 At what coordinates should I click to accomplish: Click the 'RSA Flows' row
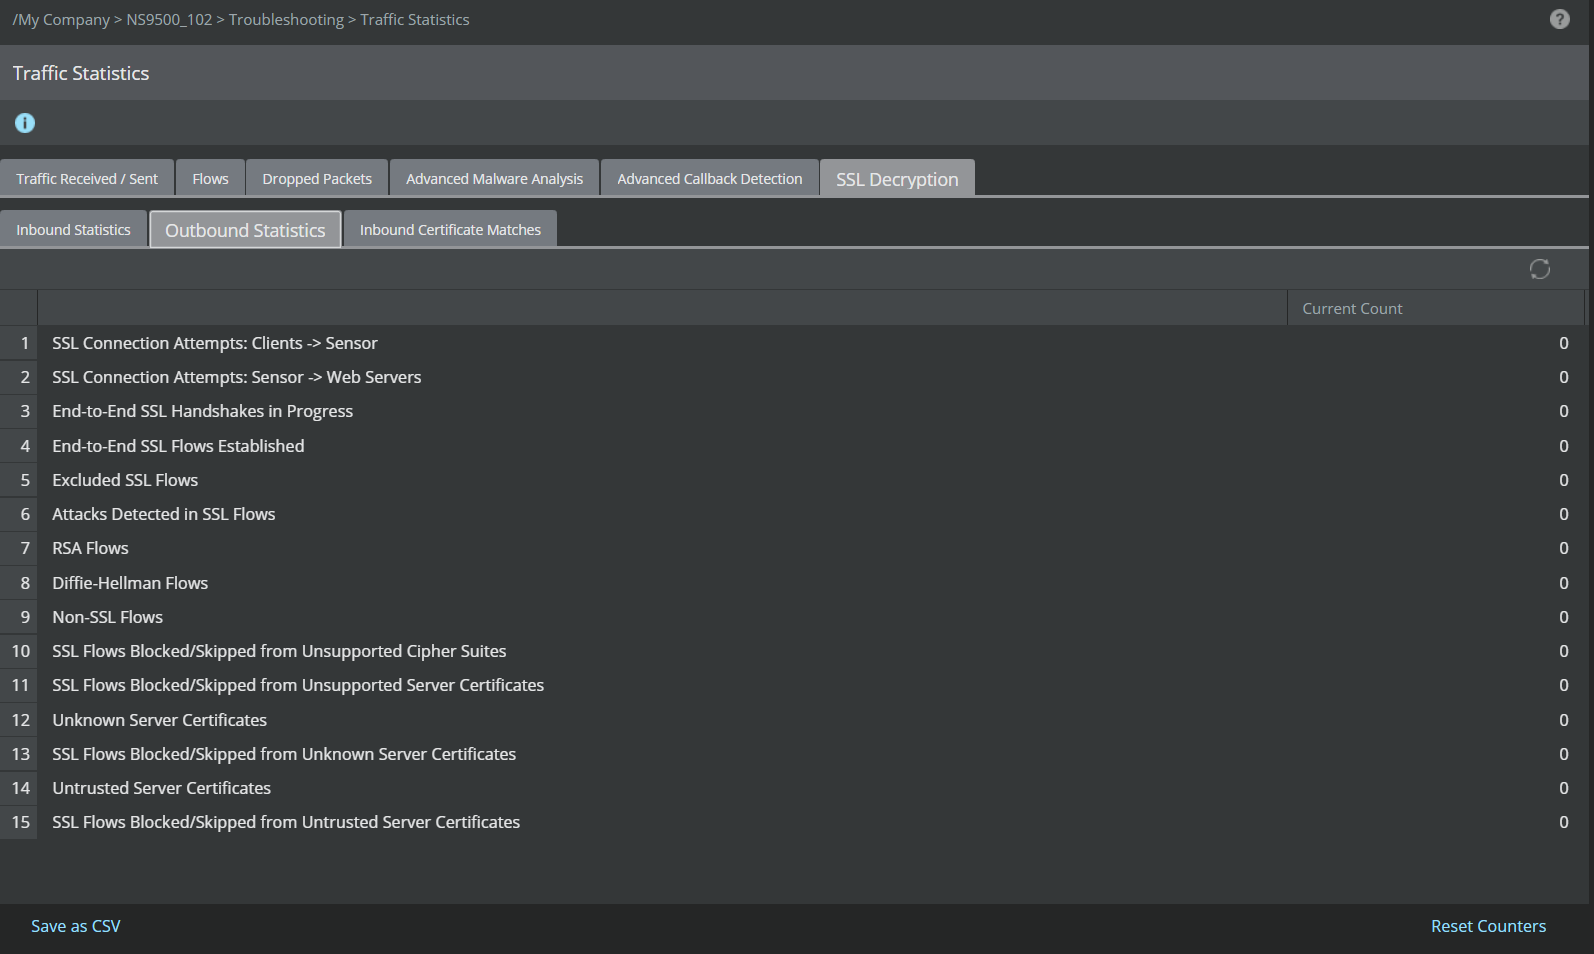pos(792,548)
